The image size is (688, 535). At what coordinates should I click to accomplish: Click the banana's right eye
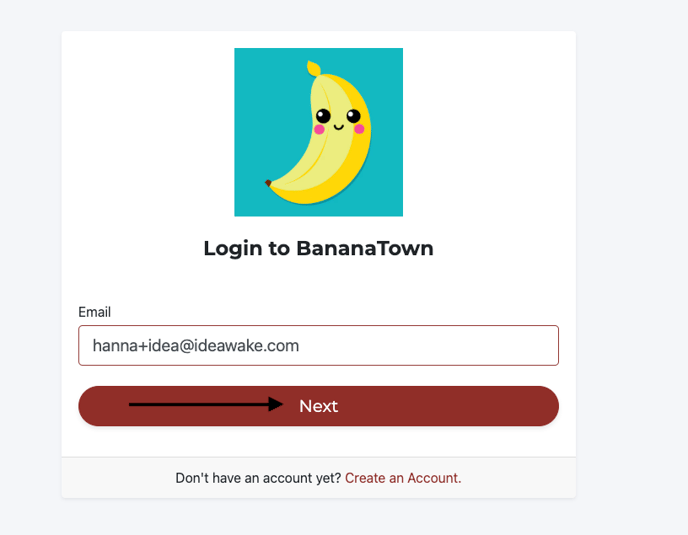[354, 116]
